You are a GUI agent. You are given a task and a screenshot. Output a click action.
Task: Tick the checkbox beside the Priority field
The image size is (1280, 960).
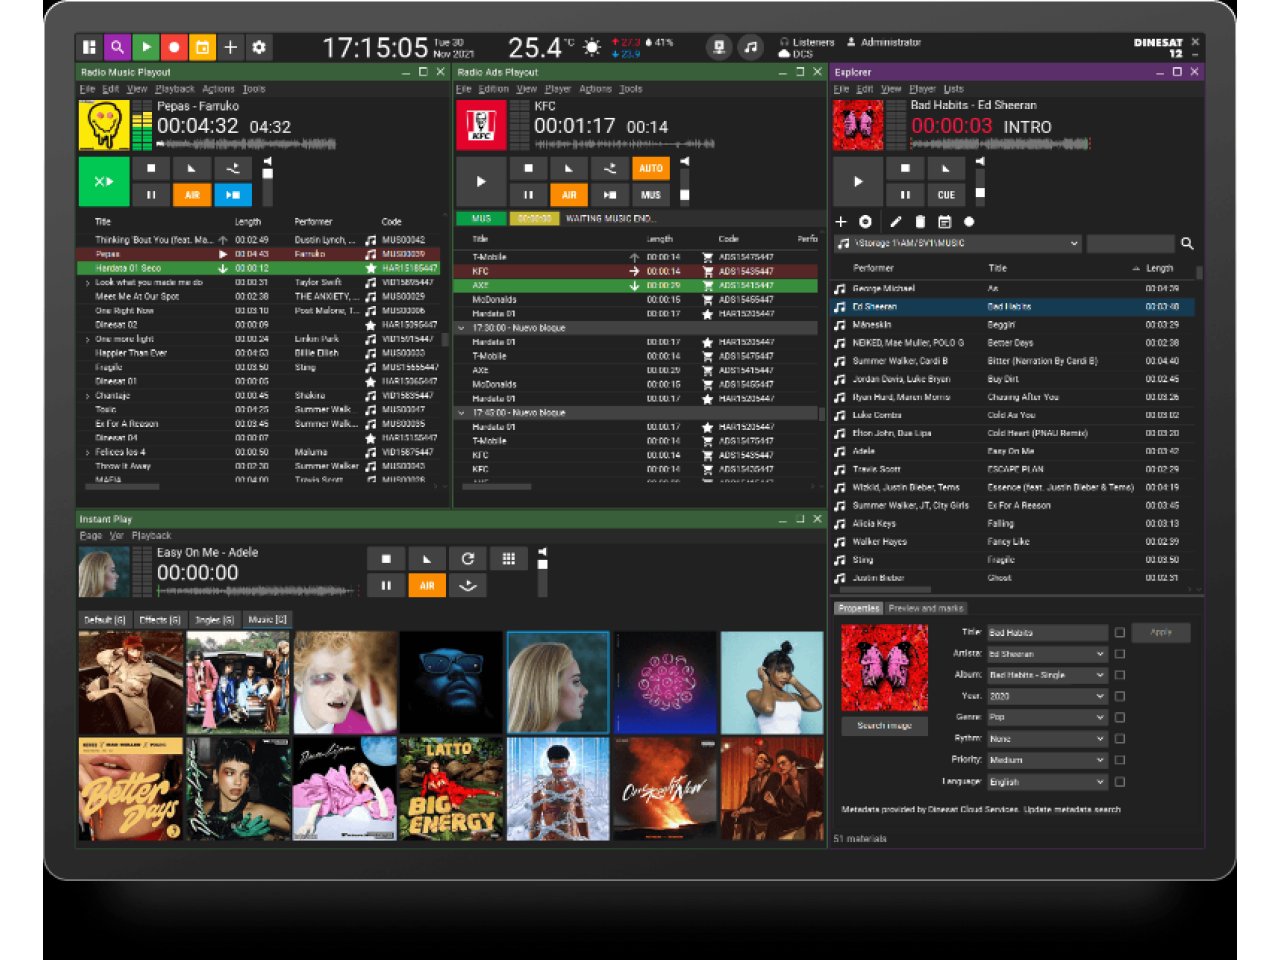click(1120, 760)
